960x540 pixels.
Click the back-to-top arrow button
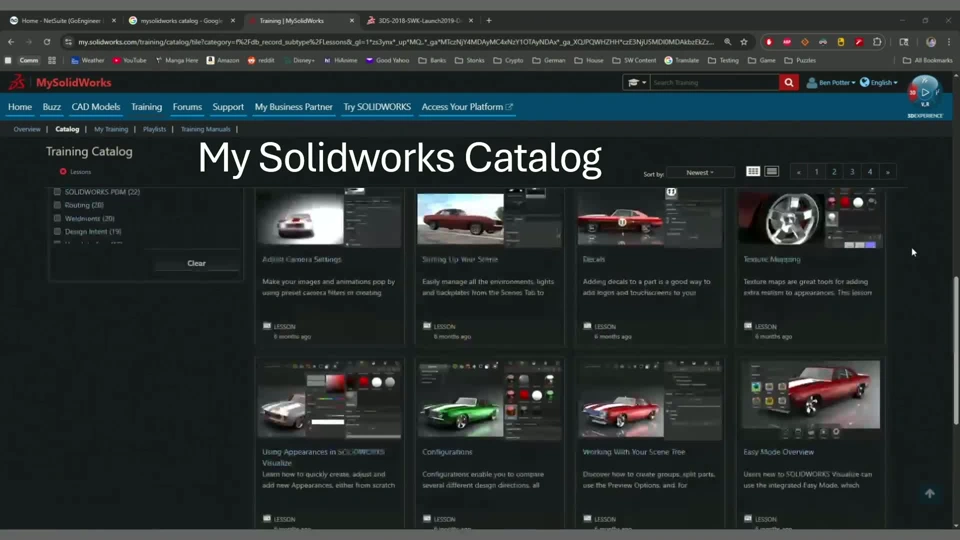pos(929,493)
